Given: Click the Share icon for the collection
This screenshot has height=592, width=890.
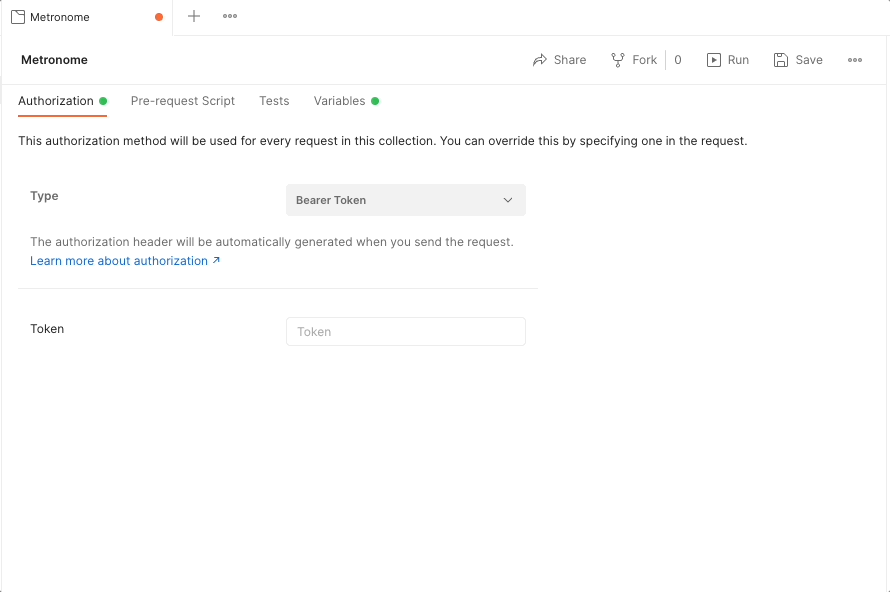Looking at the screenshot, I should tap(538, 60).
